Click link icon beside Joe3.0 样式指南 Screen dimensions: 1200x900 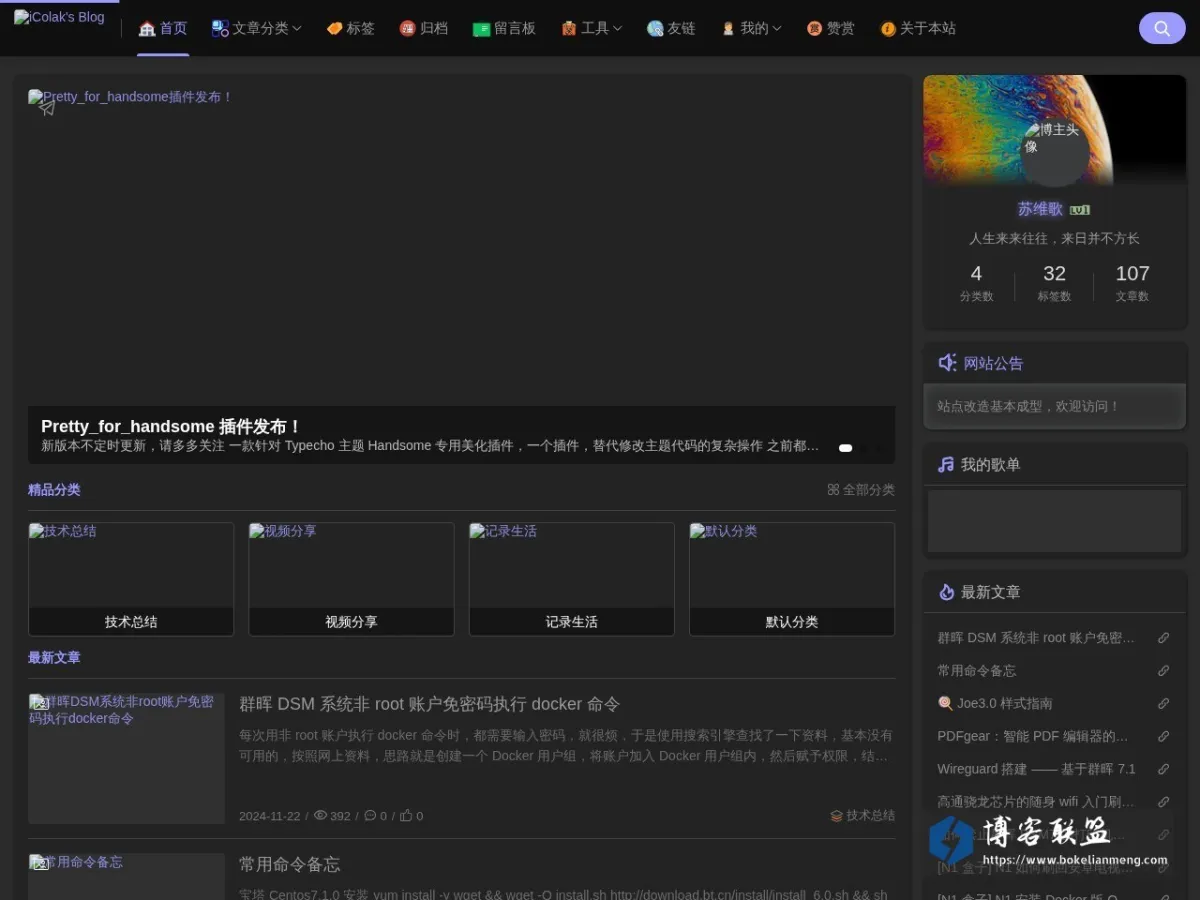[1163, 704]
